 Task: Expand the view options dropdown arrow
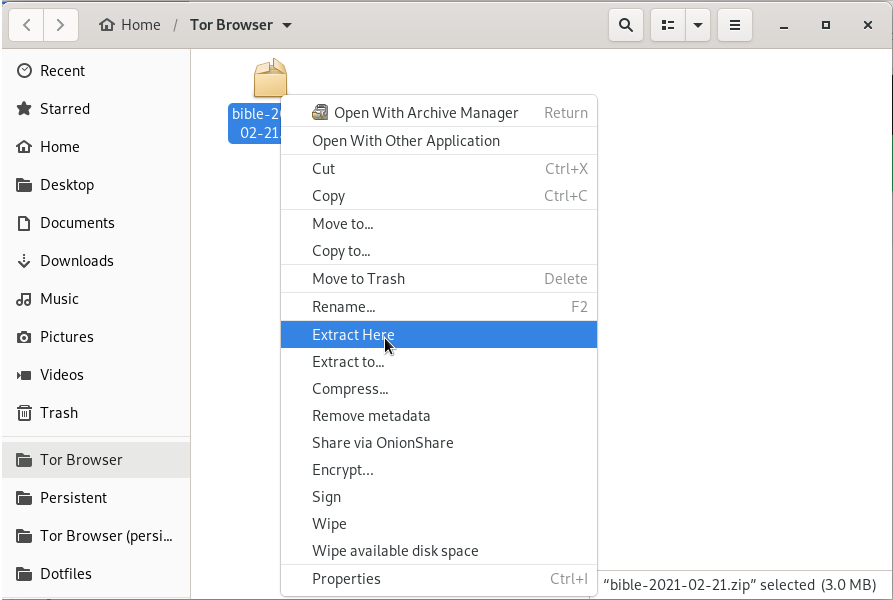tap(698, 25)
